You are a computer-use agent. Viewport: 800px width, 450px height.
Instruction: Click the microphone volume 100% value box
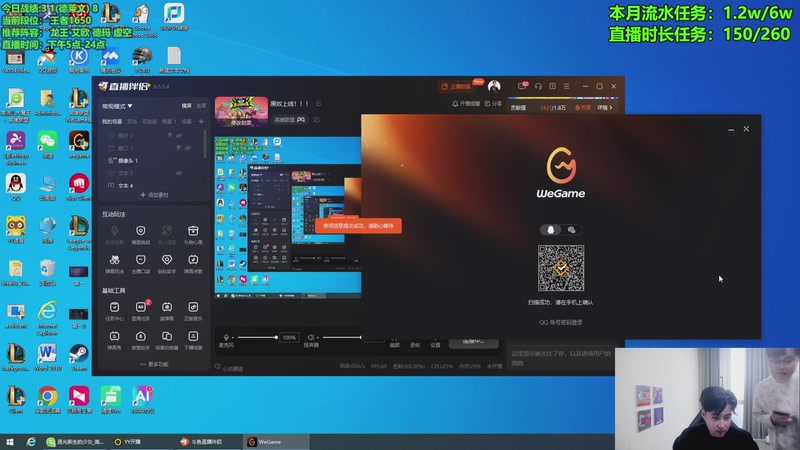289,337
